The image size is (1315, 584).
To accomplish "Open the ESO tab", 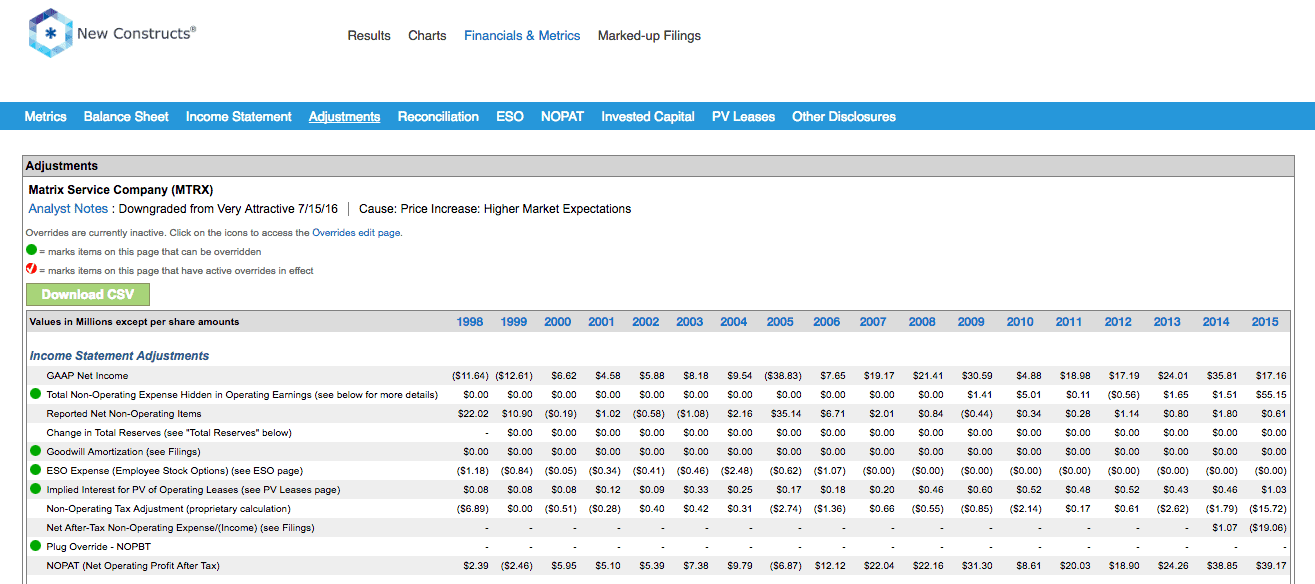I will click(510, 117).
